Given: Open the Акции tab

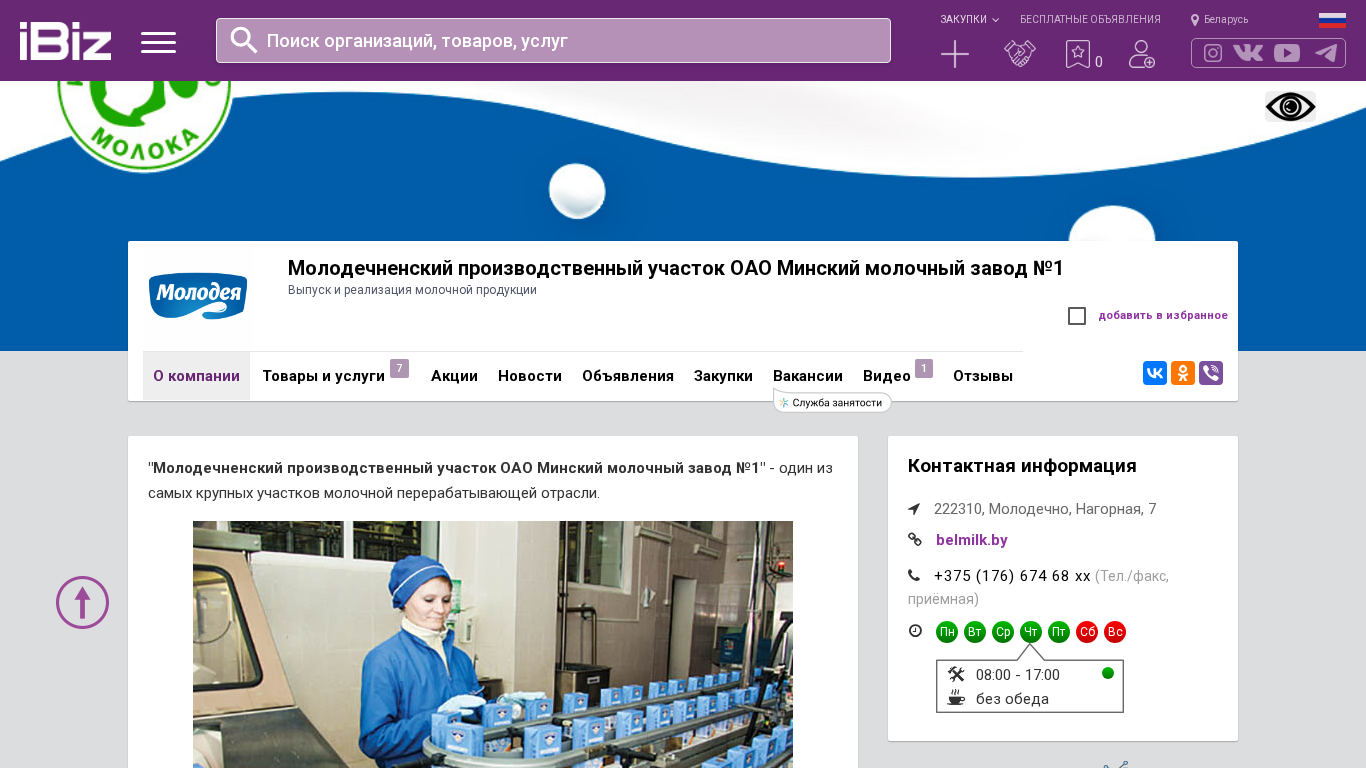Looking at the screenshot, I should coord(454,376).
